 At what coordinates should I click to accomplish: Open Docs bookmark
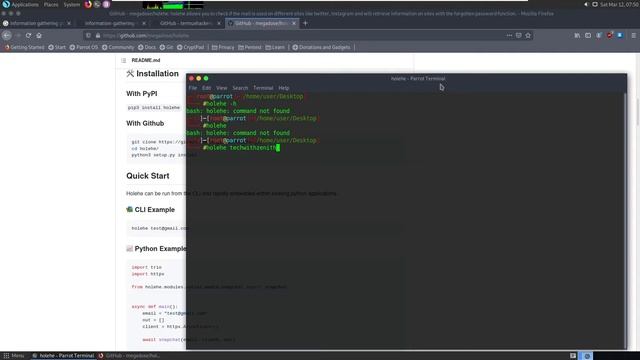[147, 47]
